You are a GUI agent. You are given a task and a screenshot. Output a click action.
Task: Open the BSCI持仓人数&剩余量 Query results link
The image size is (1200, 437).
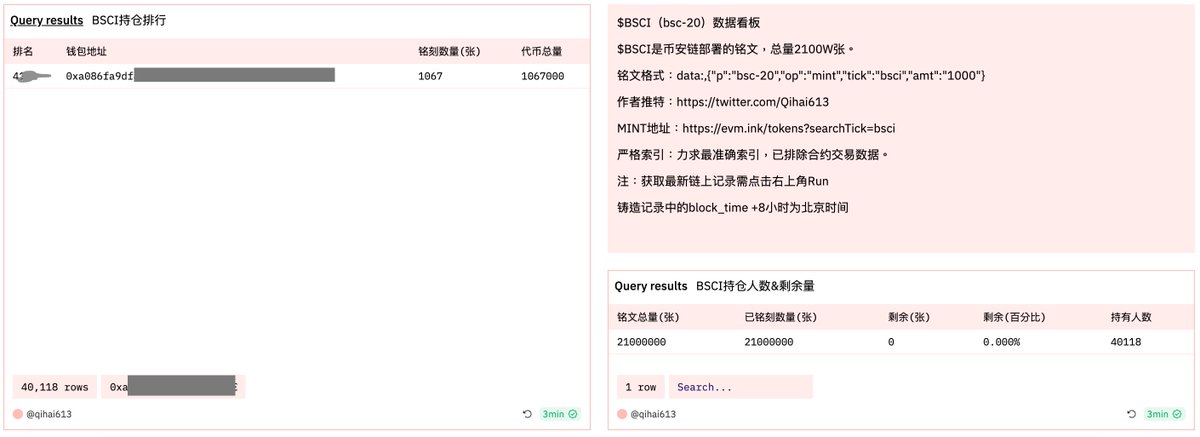click(651, 286)
